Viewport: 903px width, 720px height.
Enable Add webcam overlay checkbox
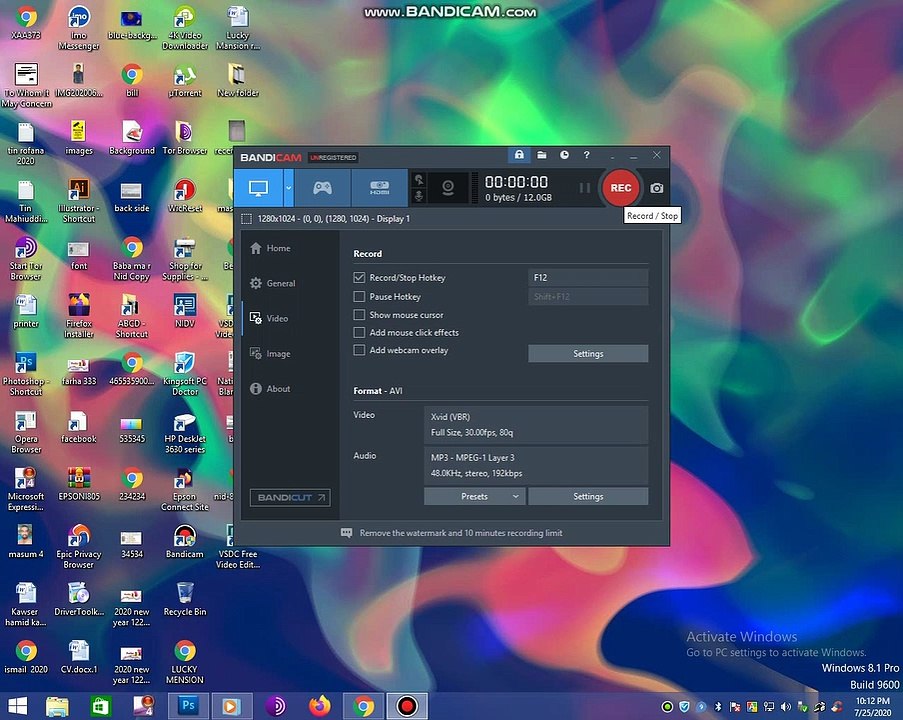click(359, 350)
